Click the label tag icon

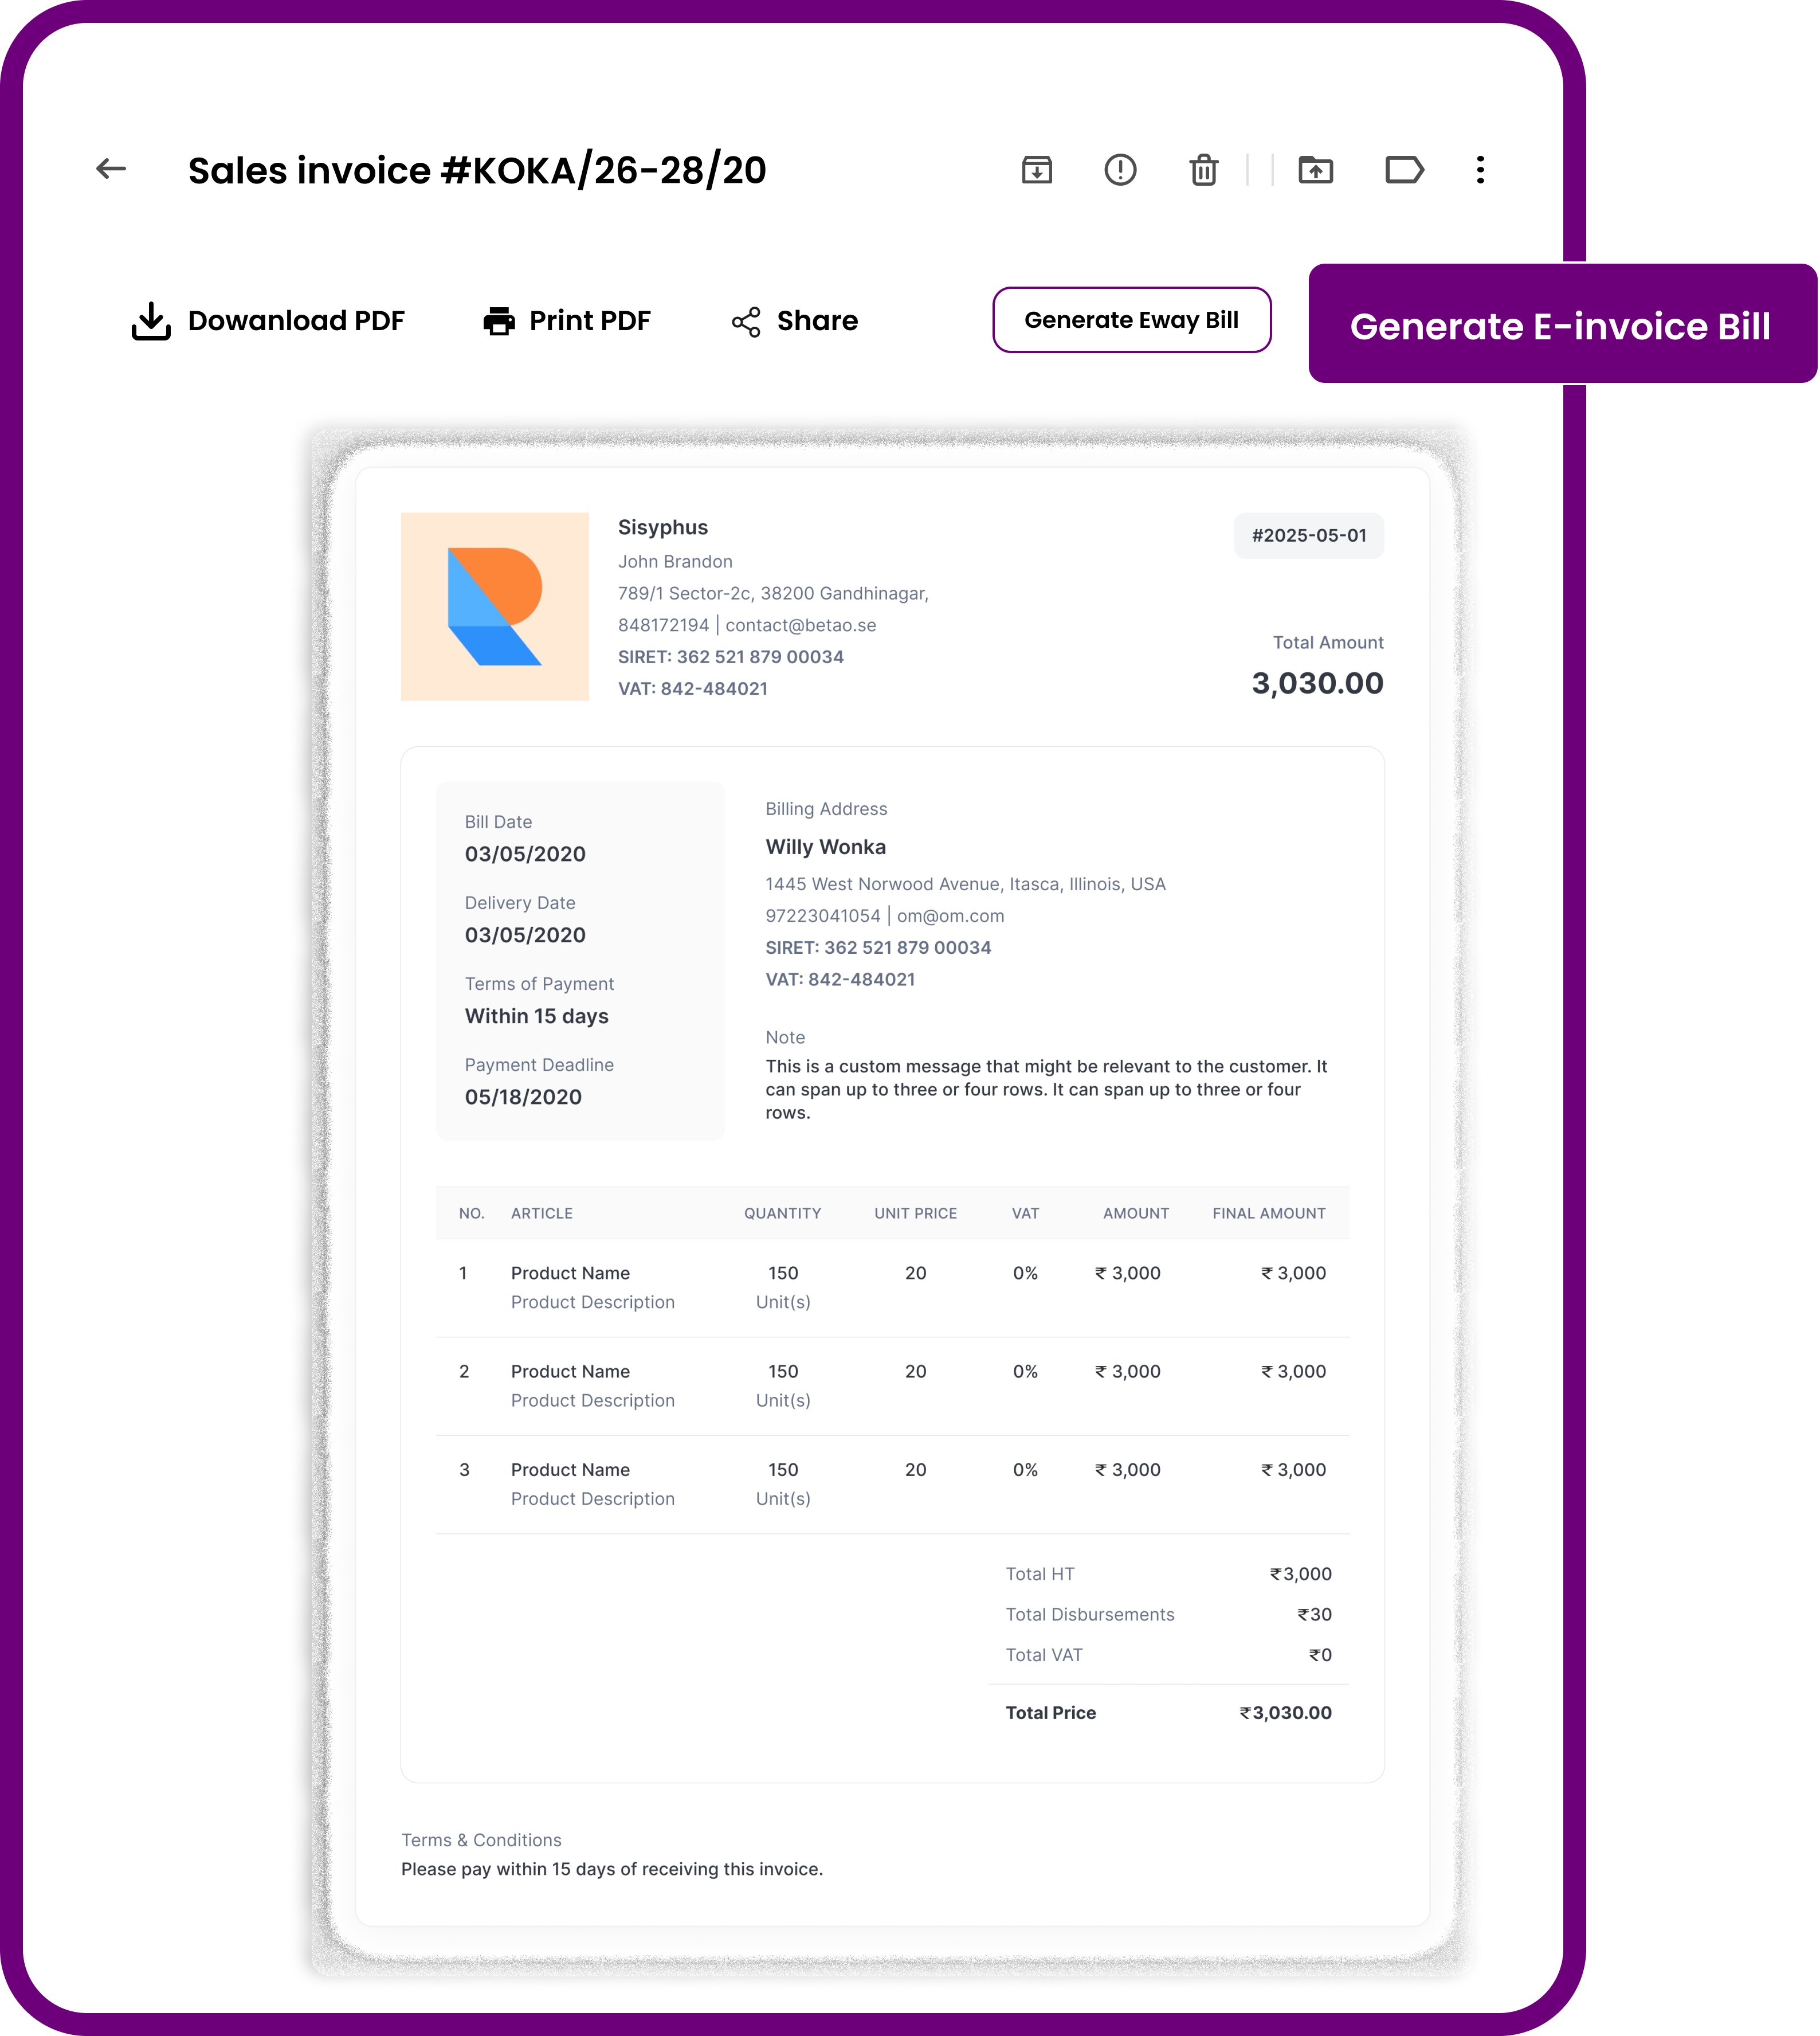coord(1404,170)
